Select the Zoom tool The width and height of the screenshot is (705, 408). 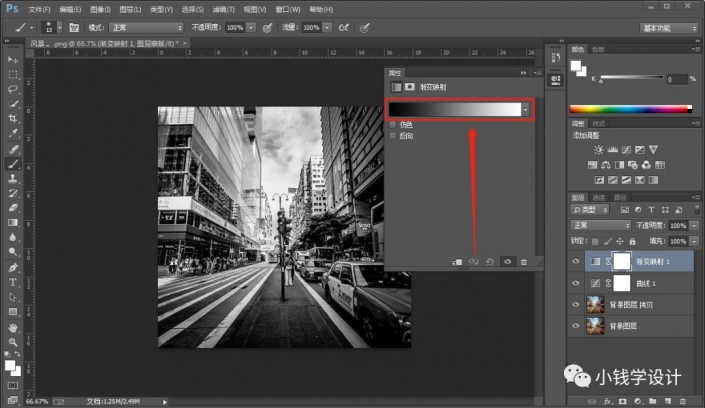[13, 342]
